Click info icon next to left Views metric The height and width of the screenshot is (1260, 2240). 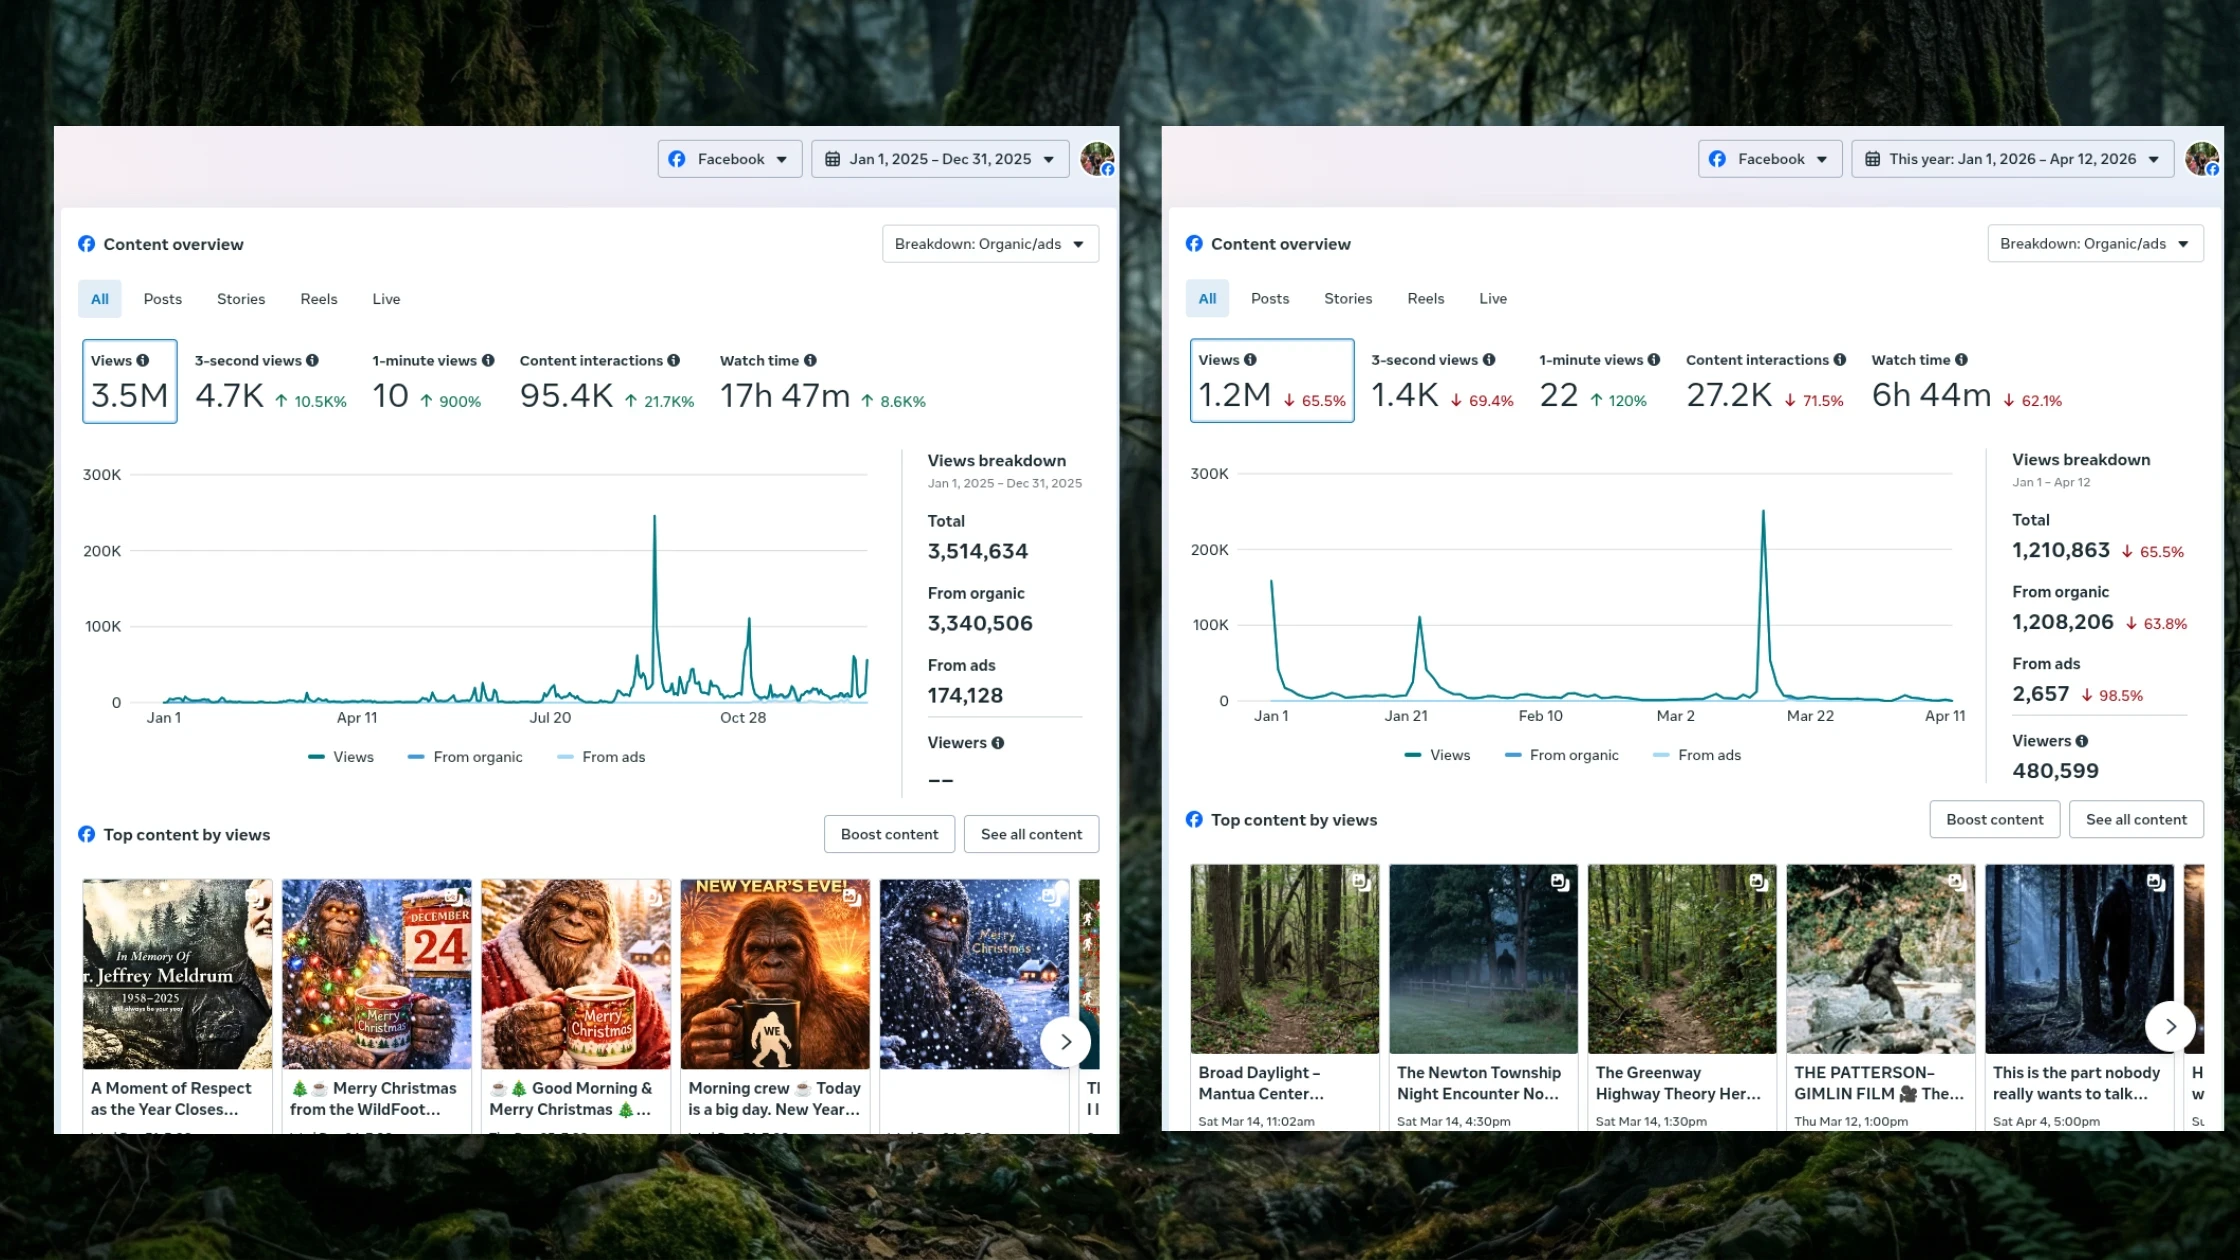click(x=143, y=361)
